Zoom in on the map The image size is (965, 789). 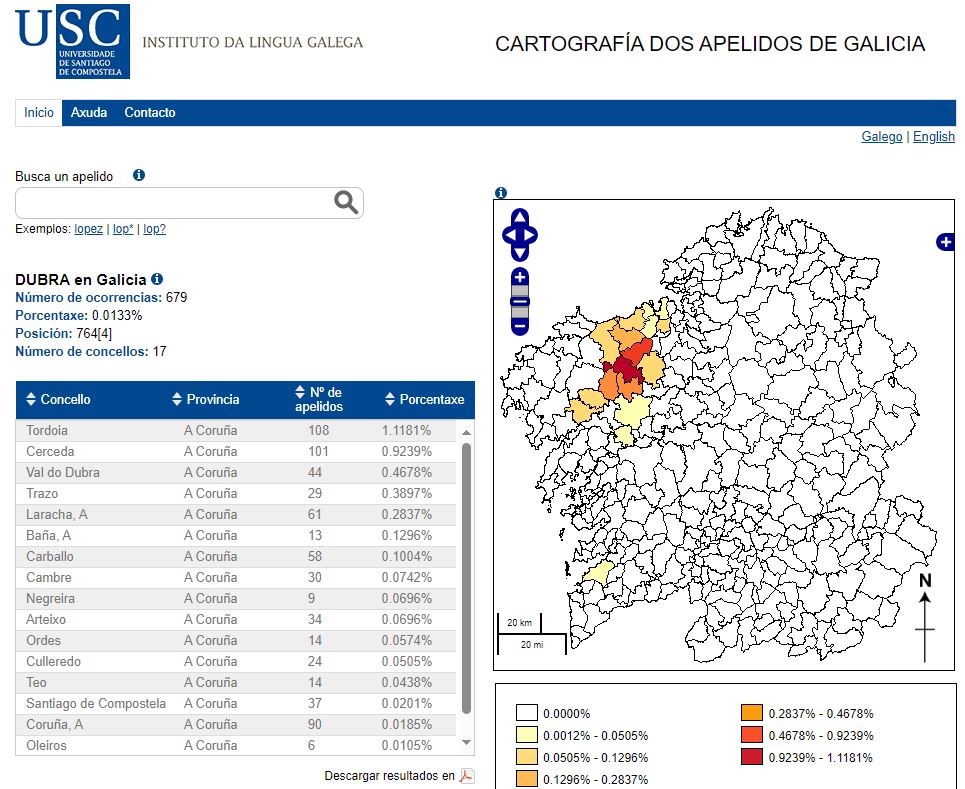(x=519, y=277)
